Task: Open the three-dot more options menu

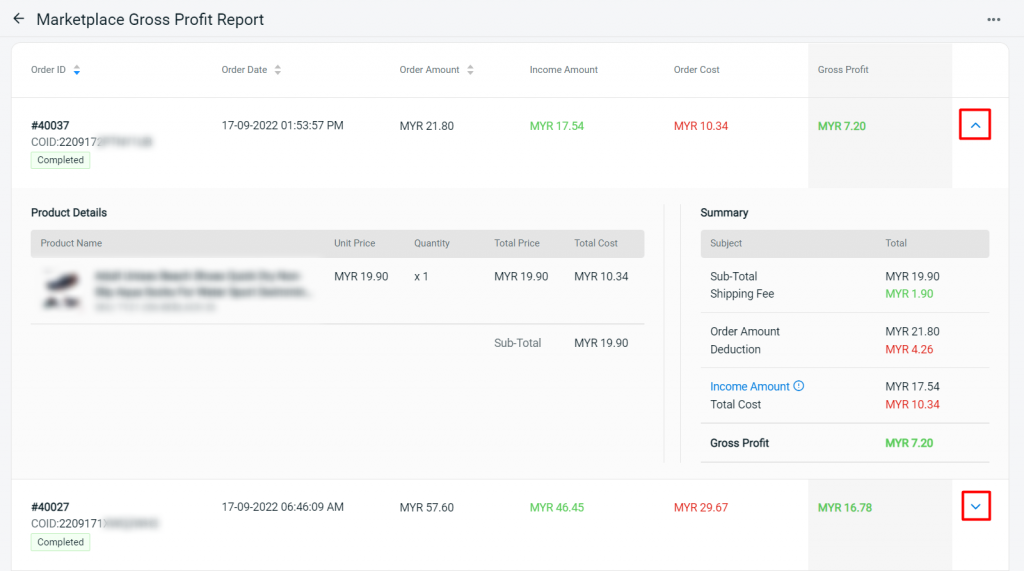Action: click(x=993, y=19)
